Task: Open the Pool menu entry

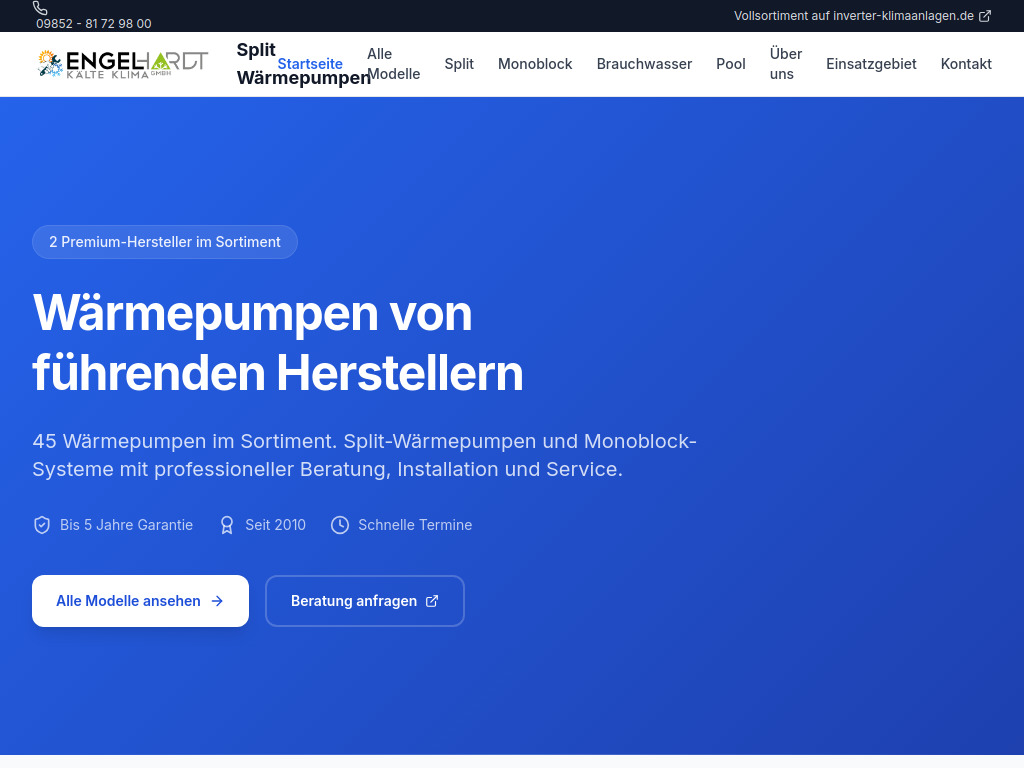Action: click(731, 63)
